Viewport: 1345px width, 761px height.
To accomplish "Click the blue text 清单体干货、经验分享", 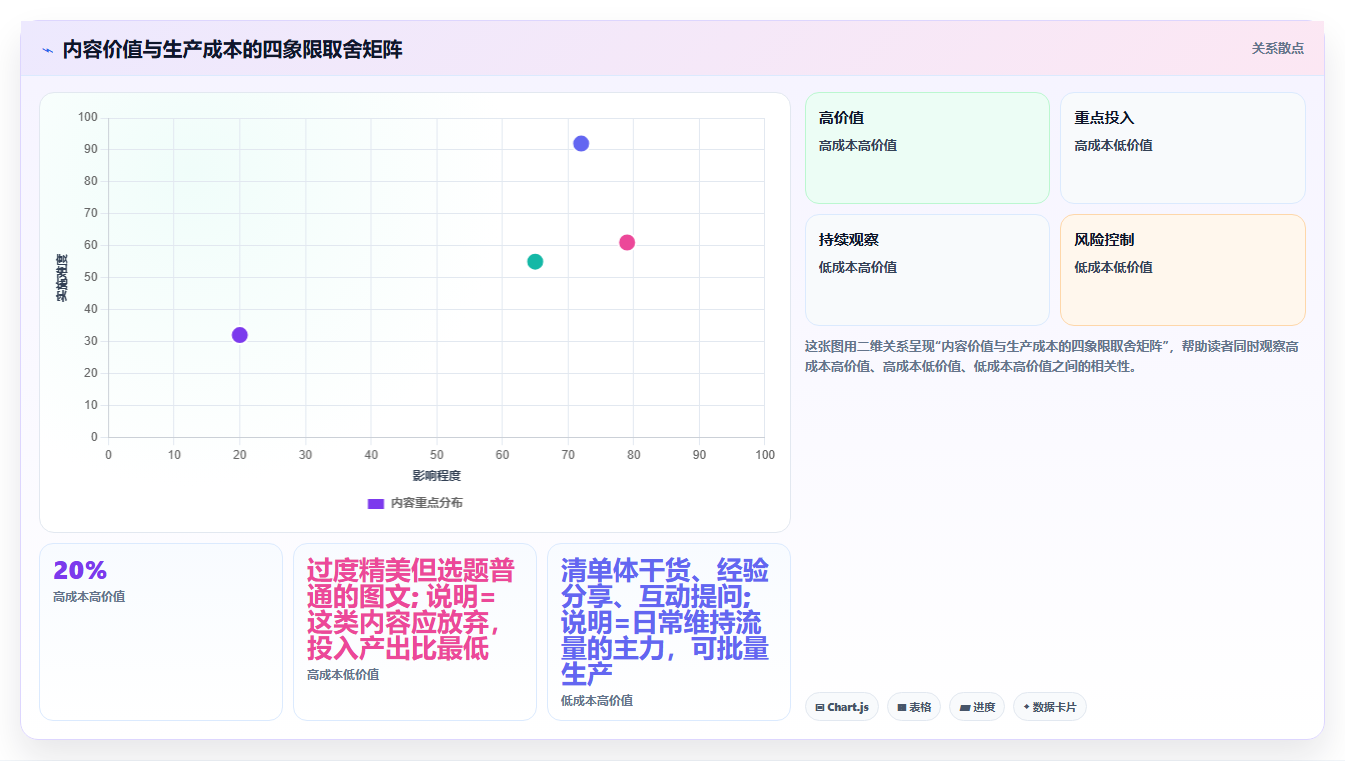I will pos(665,584).
